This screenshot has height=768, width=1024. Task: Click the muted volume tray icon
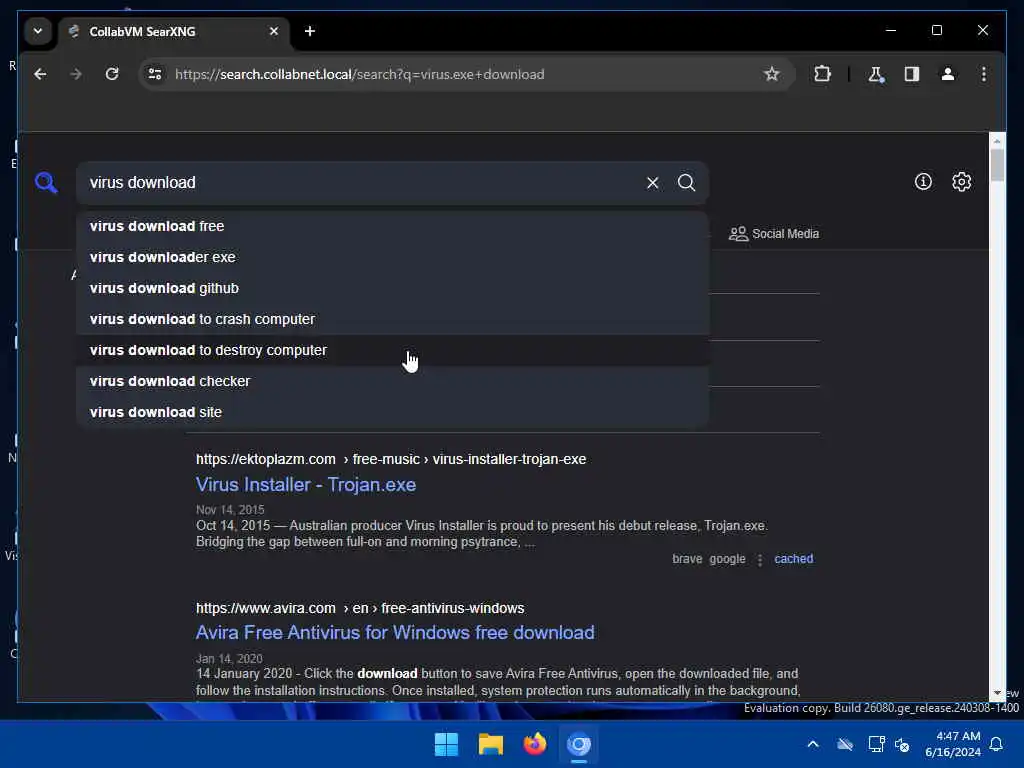903,744
